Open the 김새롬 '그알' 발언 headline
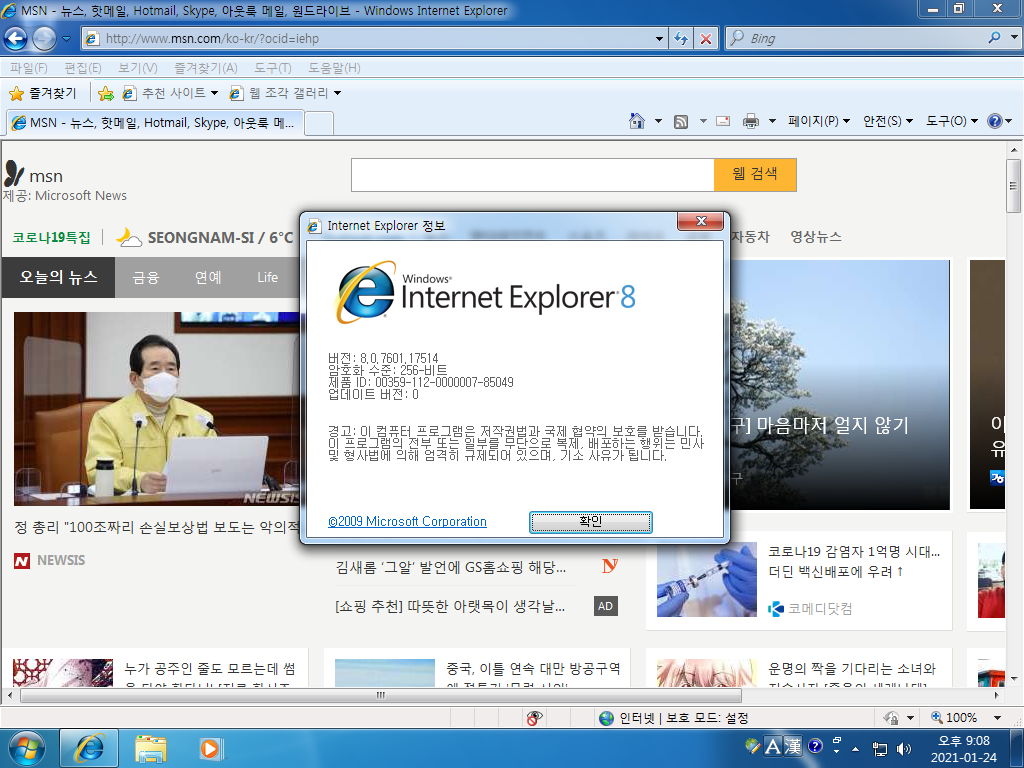This screenshot has width=1024, height=768. (x=451, y=568)
